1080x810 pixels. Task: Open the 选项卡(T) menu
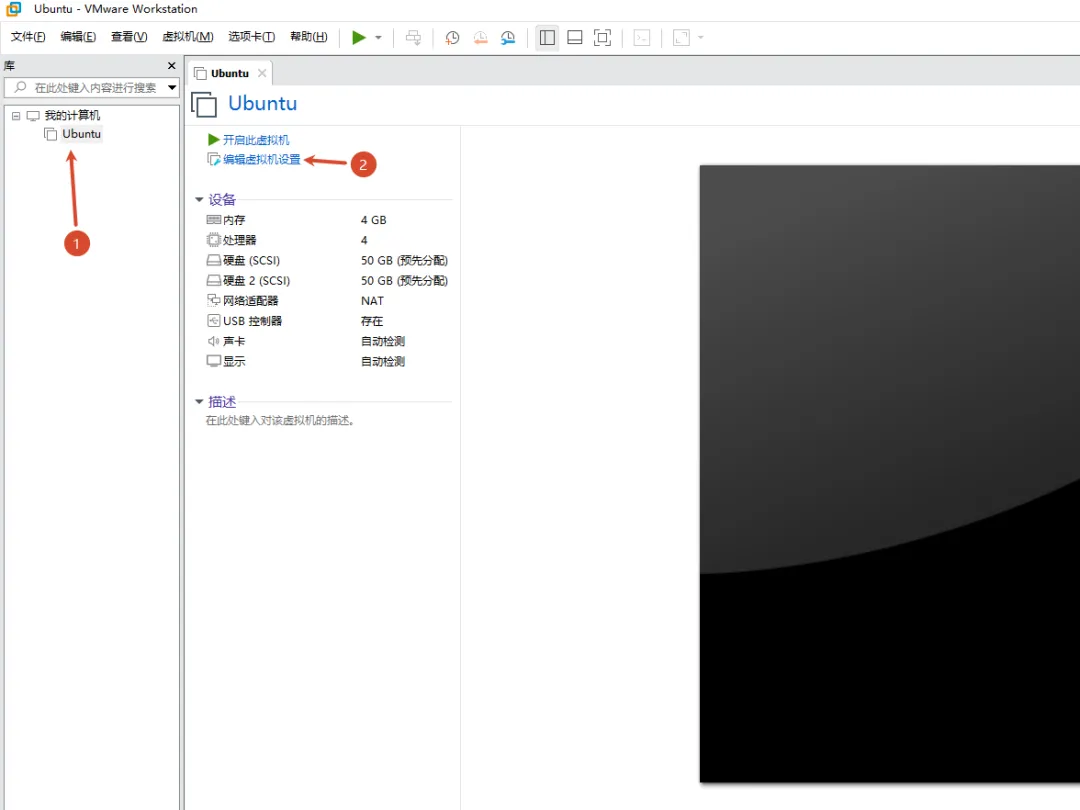[251, 37]
